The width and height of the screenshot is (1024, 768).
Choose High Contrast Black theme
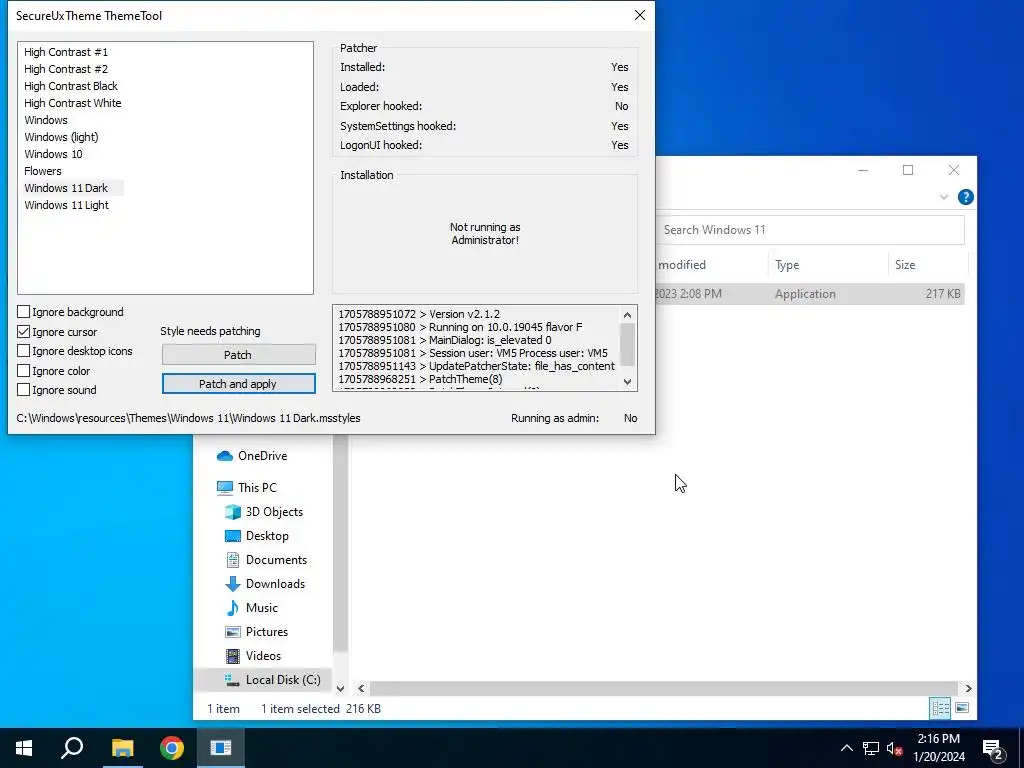point(71,86)
